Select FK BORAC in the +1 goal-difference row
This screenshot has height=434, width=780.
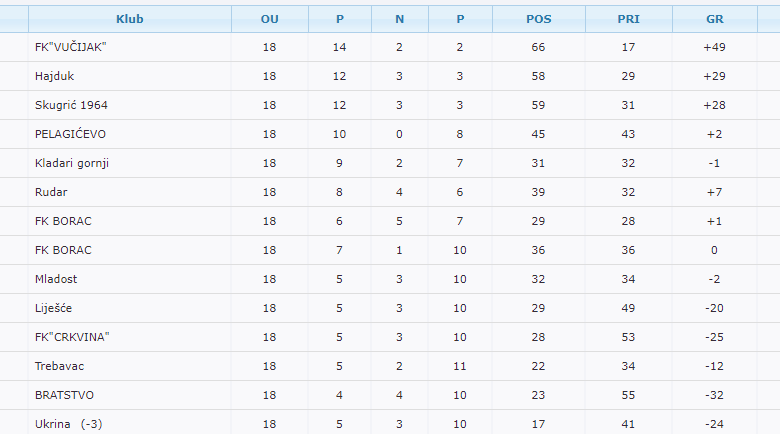(x=63, y=221)
